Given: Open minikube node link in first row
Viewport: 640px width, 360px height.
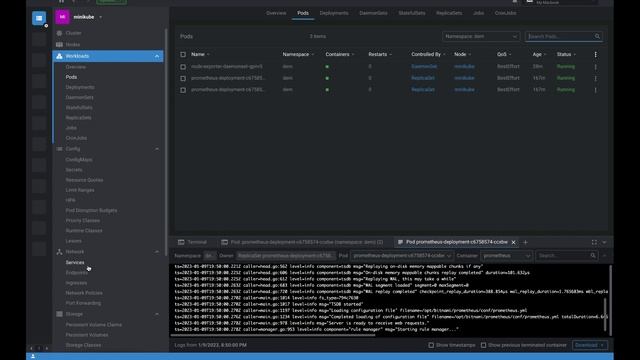Looking at the screenshot, I should (464, 67).
